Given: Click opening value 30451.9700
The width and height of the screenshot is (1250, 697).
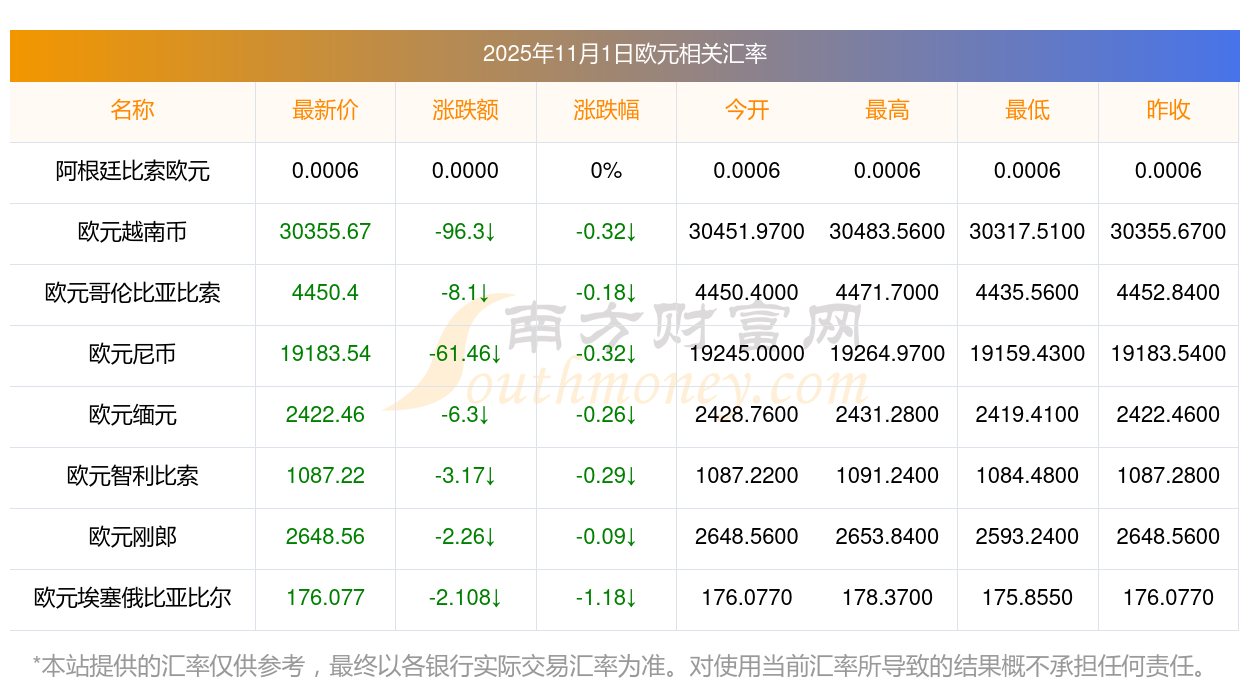Looking at the screenshot, I should point(746,232).
